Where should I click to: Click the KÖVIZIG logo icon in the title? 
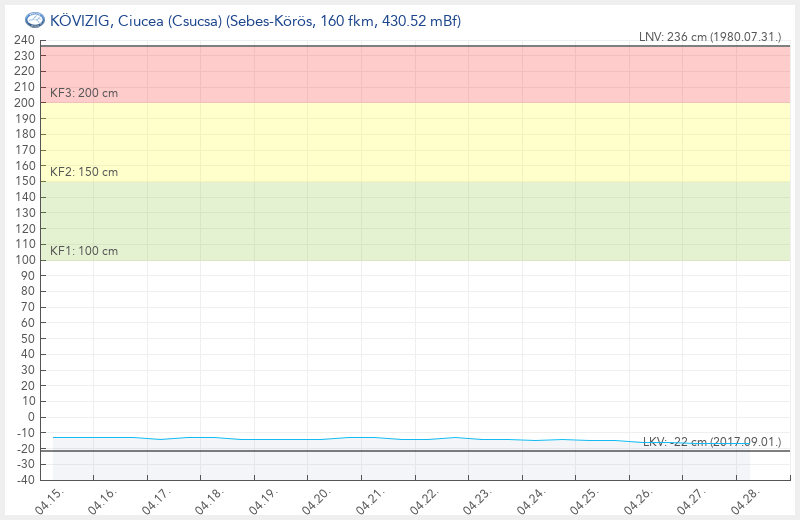[x=34, y=20]
